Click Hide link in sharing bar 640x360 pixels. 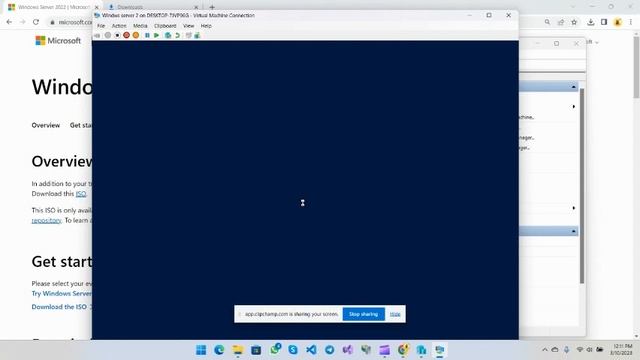395,314
